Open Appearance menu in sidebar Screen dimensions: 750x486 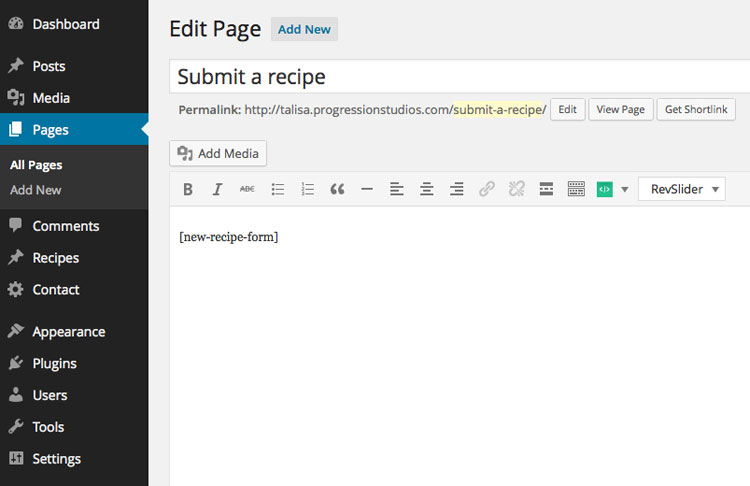click(74, 331)
